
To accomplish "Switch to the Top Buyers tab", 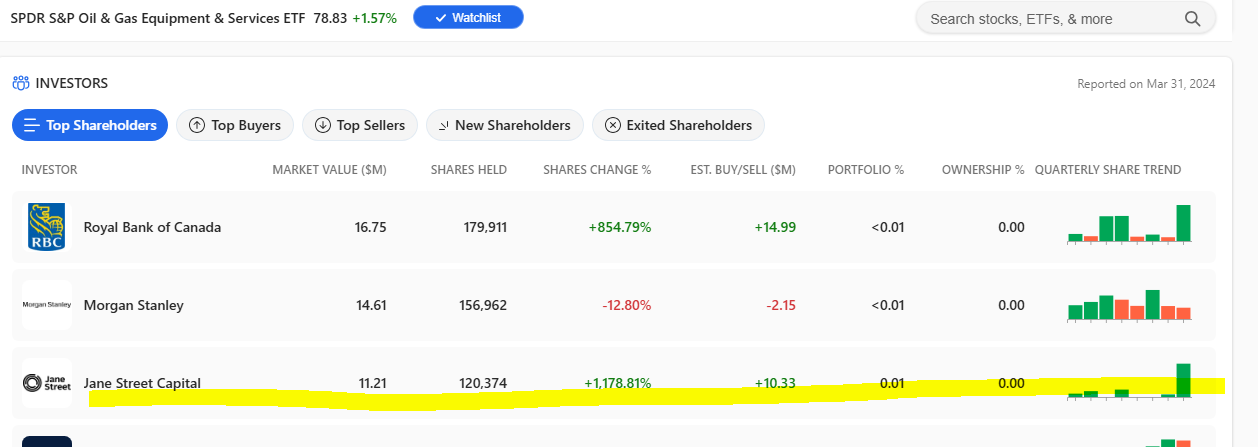I will pyautogui.click(x=235, y=125).
